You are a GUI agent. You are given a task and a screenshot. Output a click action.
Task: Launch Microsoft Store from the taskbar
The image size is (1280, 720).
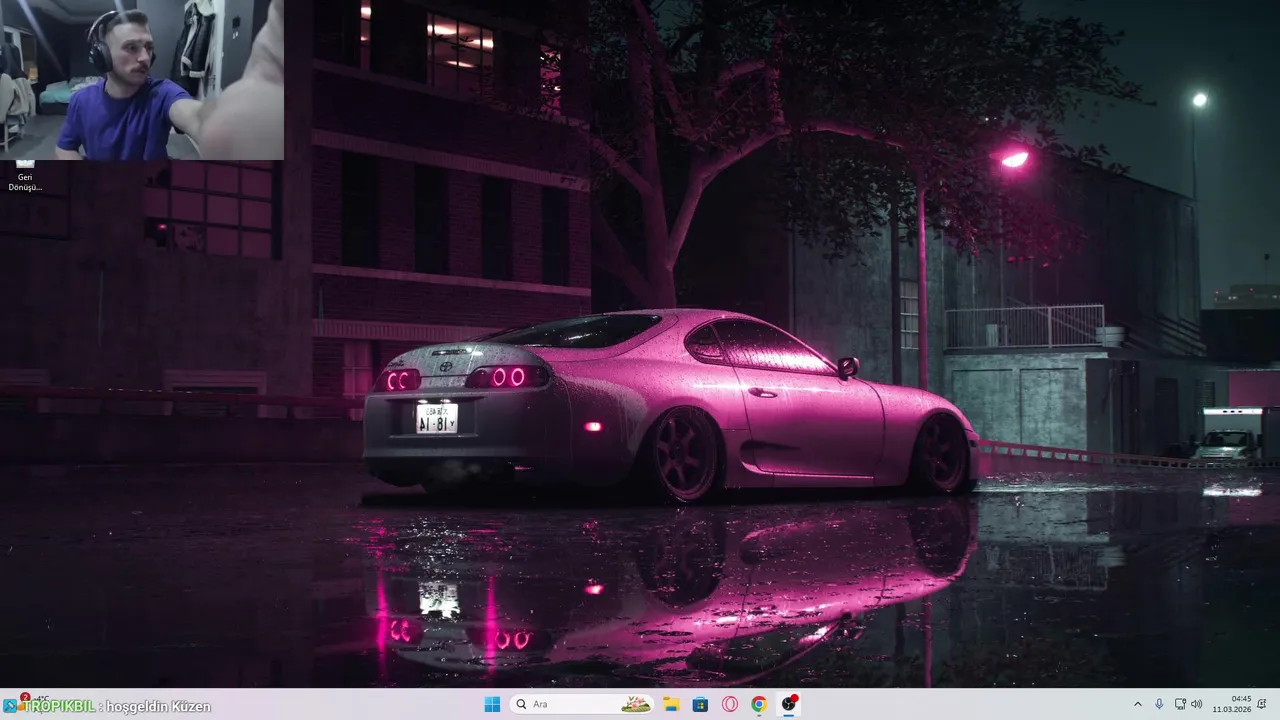(x=700, y=704)
